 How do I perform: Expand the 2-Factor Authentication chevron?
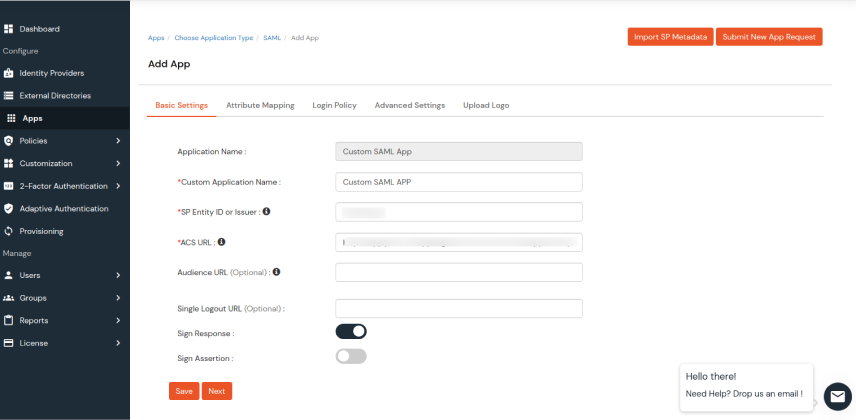[x=118, y=186]
